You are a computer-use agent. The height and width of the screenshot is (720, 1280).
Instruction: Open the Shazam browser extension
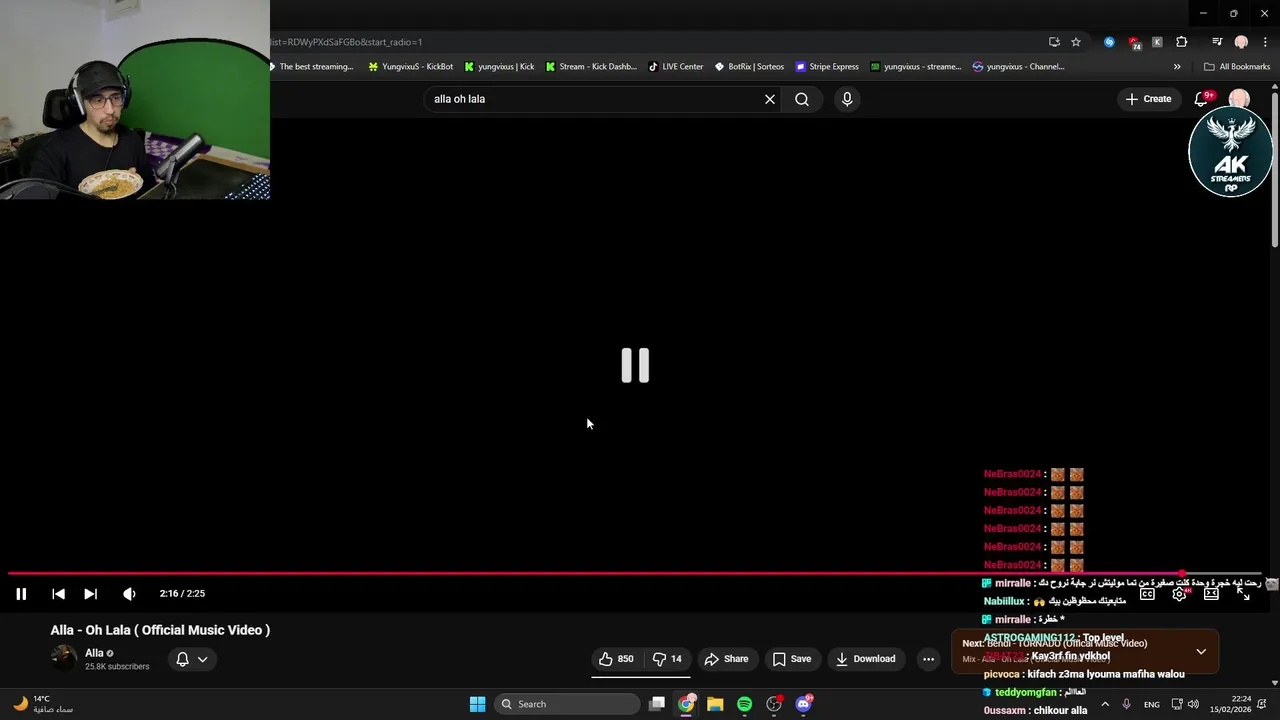1109,42
